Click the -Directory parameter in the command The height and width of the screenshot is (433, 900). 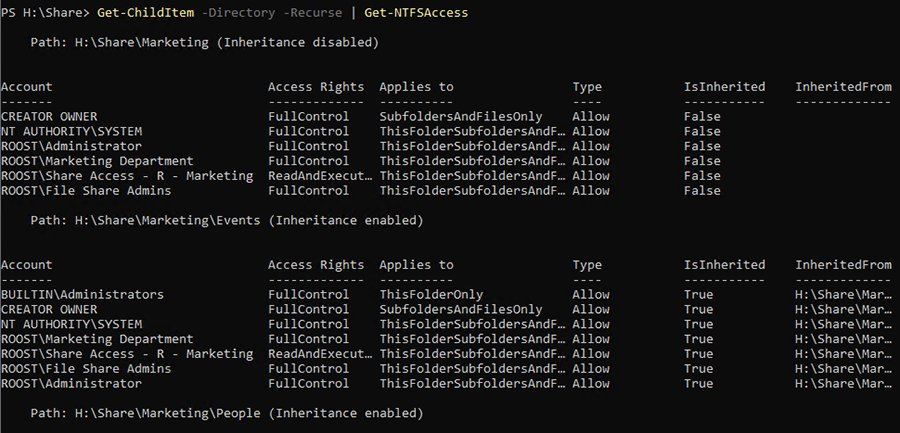238,13
